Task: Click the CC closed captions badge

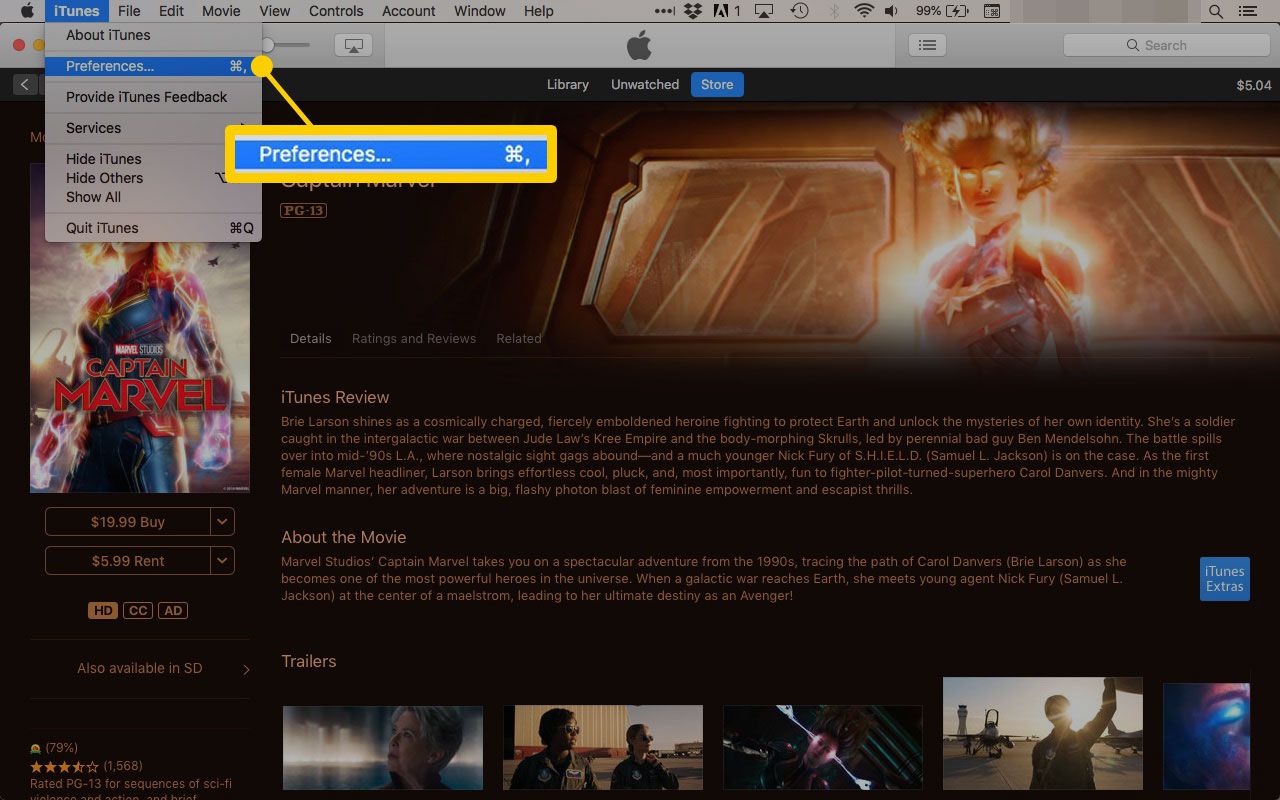Action: coord(138,610)
